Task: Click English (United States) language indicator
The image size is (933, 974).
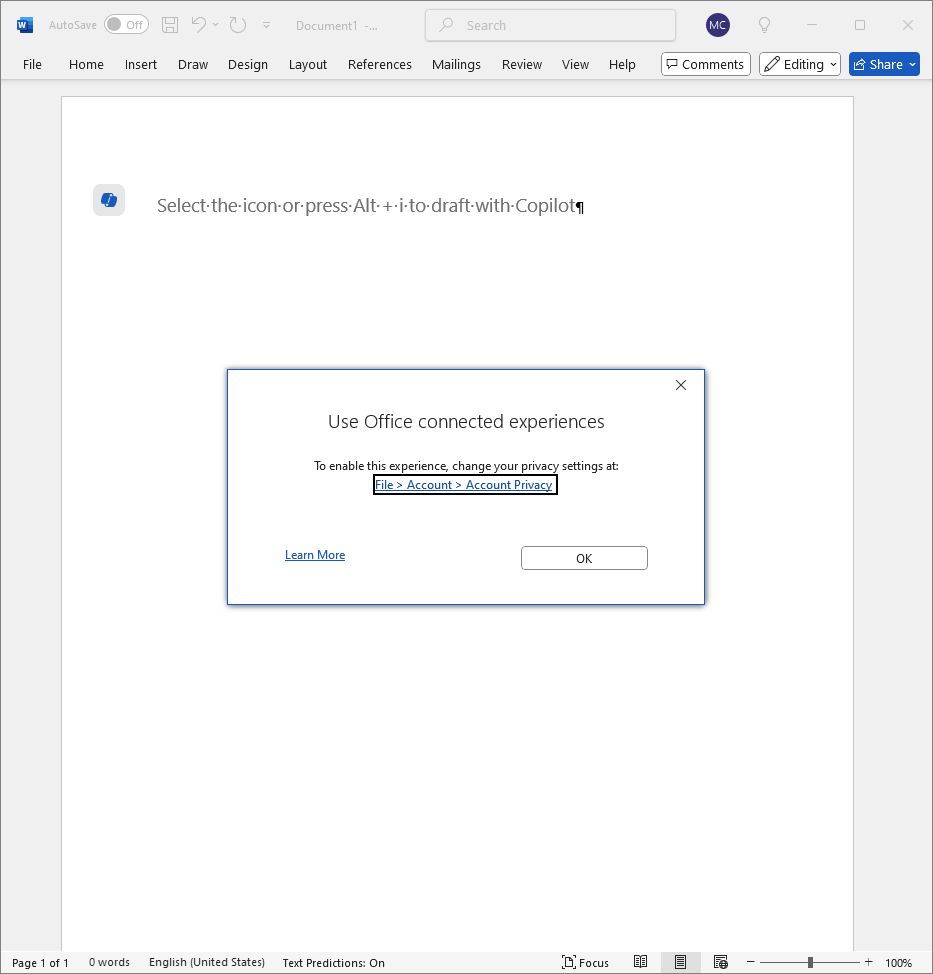Action: click(x=207, y=962)
